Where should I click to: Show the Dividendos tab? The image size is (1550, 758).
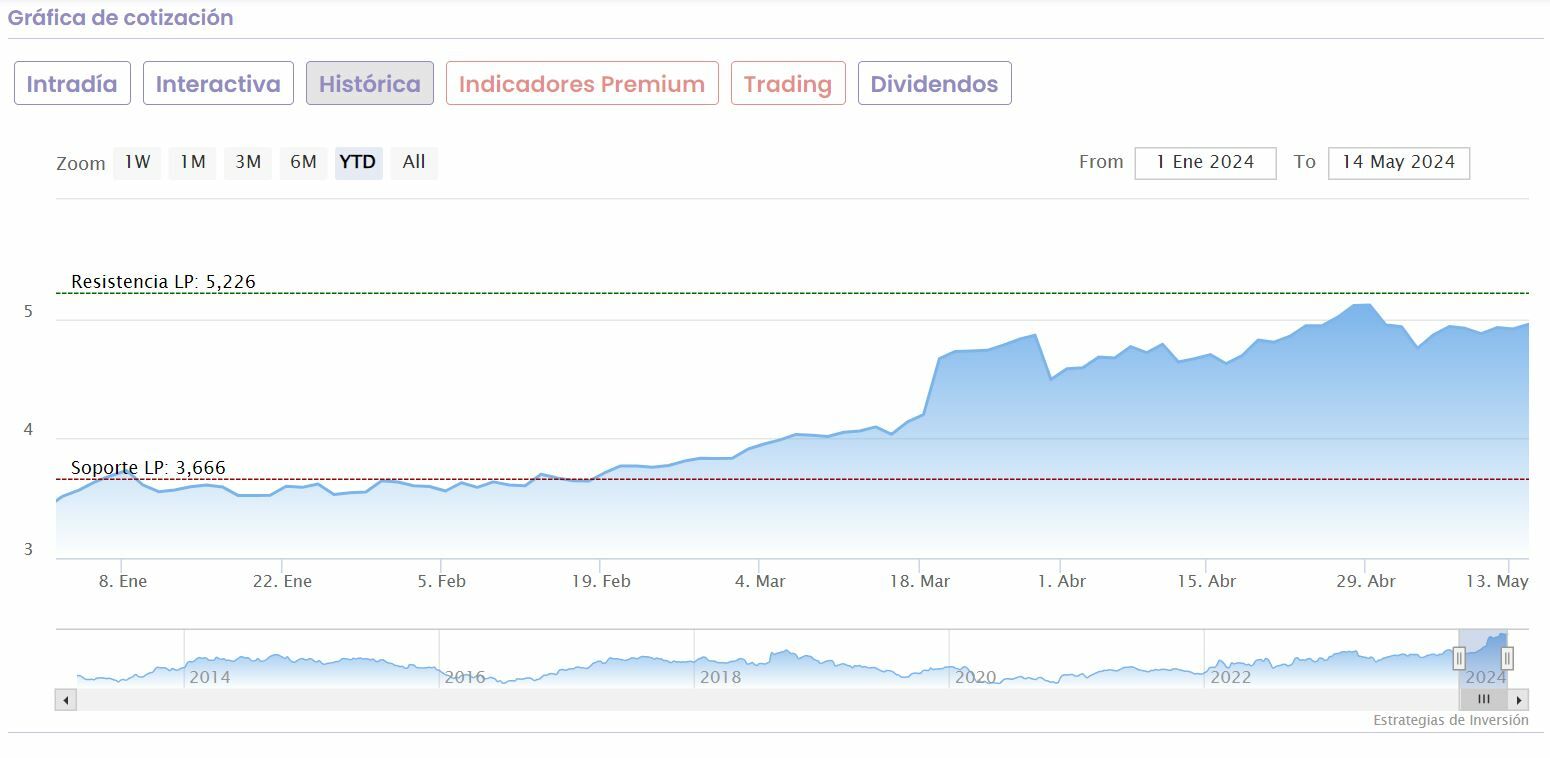coord(934,84)
